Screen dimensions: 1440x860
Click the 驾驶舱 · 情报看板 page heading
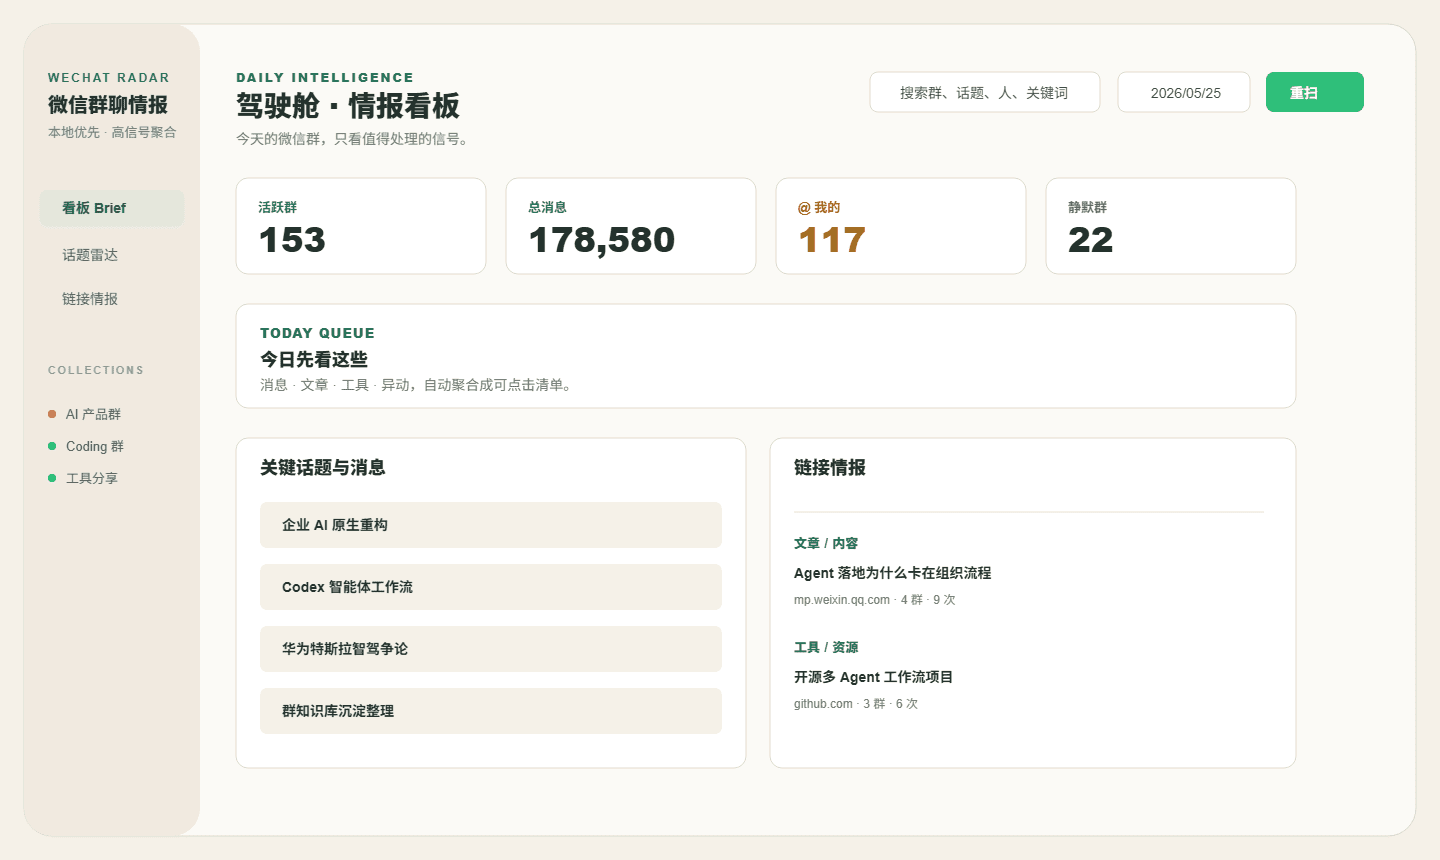(348, 106)
